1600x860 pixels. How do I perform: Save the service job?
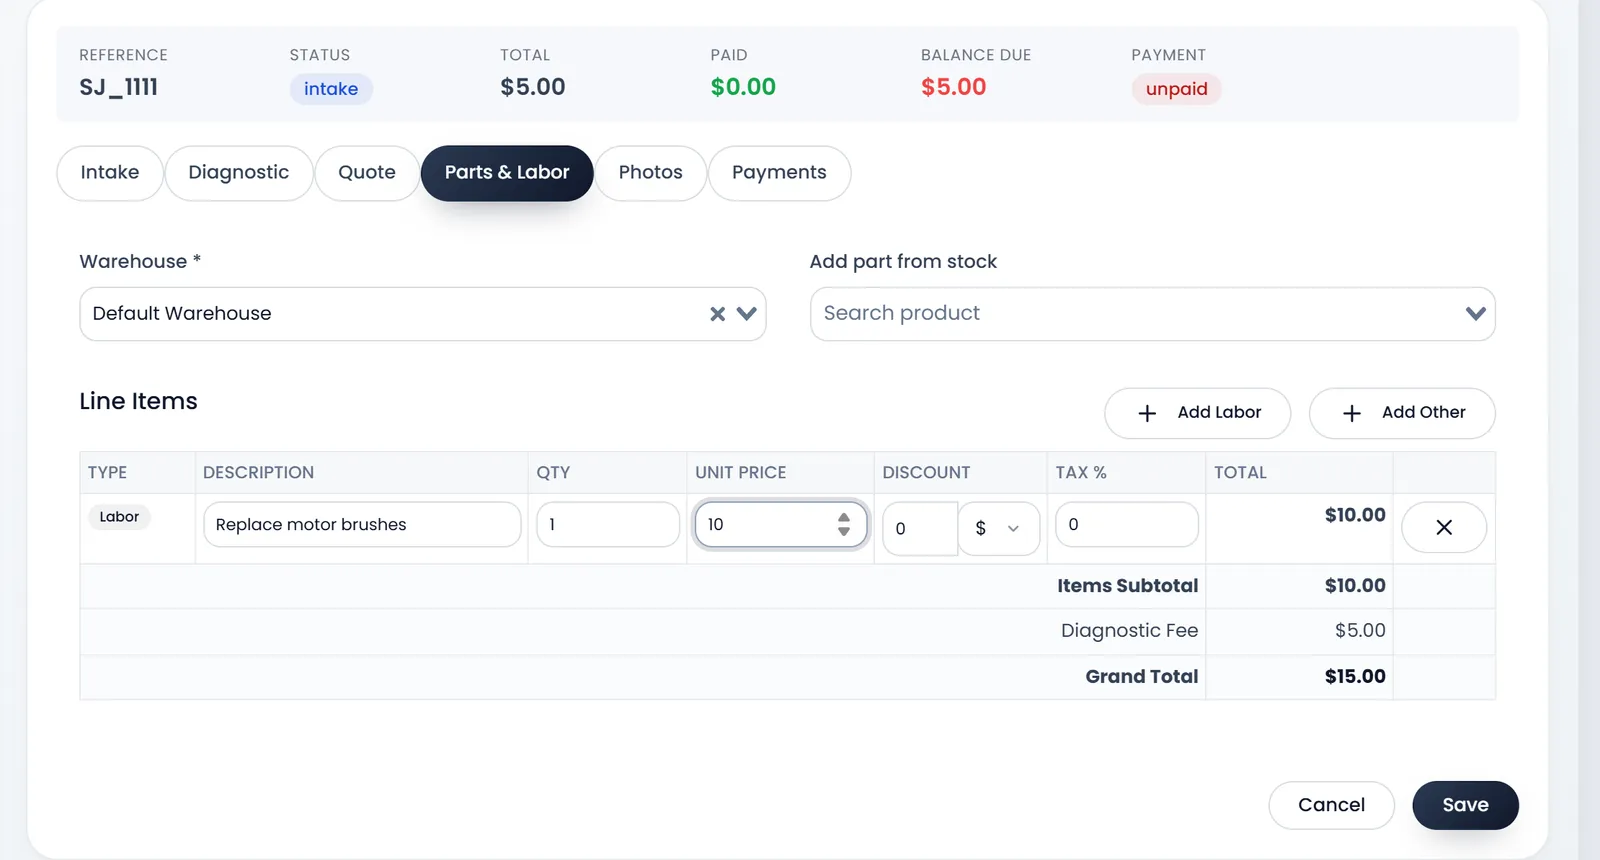(1465, 805)
